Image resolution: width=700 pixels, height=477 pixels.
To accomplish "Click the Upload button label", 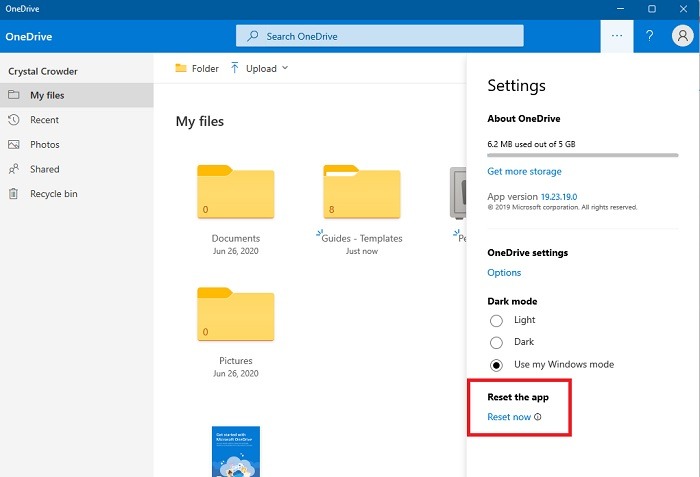I will point(261,68).
